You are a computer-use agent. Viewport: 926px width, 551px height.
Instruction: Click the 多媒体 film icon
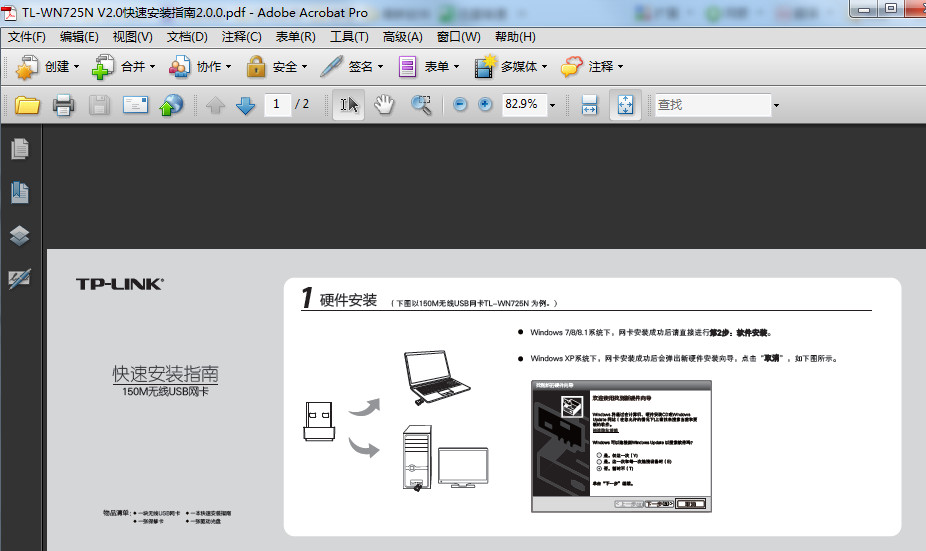[485, 66]
